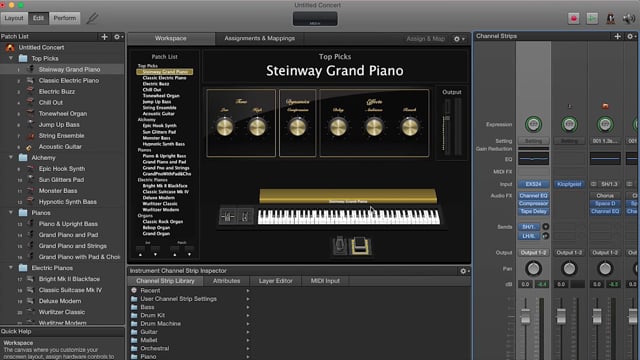640x360 pixels.
Task: Select the Attributes tab
Action: click(227, 281)
